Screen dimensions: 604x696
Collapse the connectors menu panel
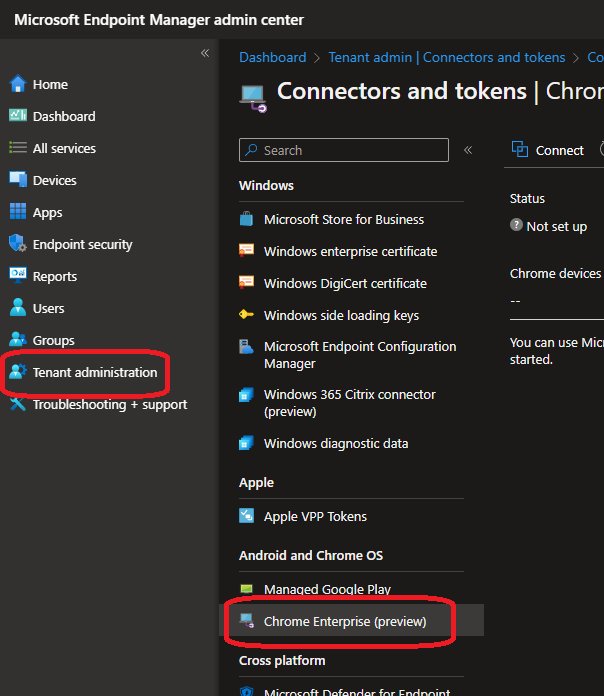click(467, 150)
